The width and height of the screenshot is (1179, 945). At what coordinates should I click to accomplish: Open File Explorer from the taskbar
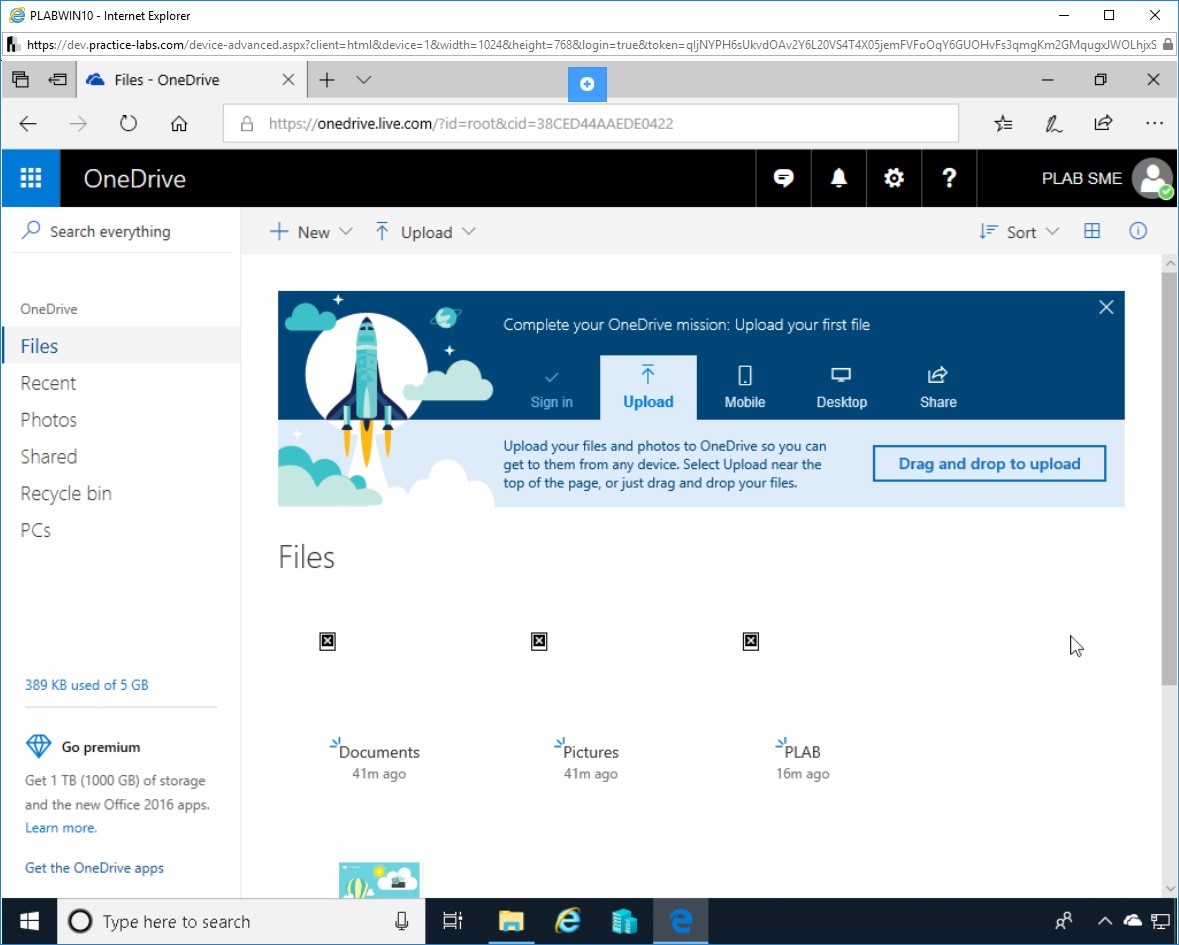pos(511,921)
